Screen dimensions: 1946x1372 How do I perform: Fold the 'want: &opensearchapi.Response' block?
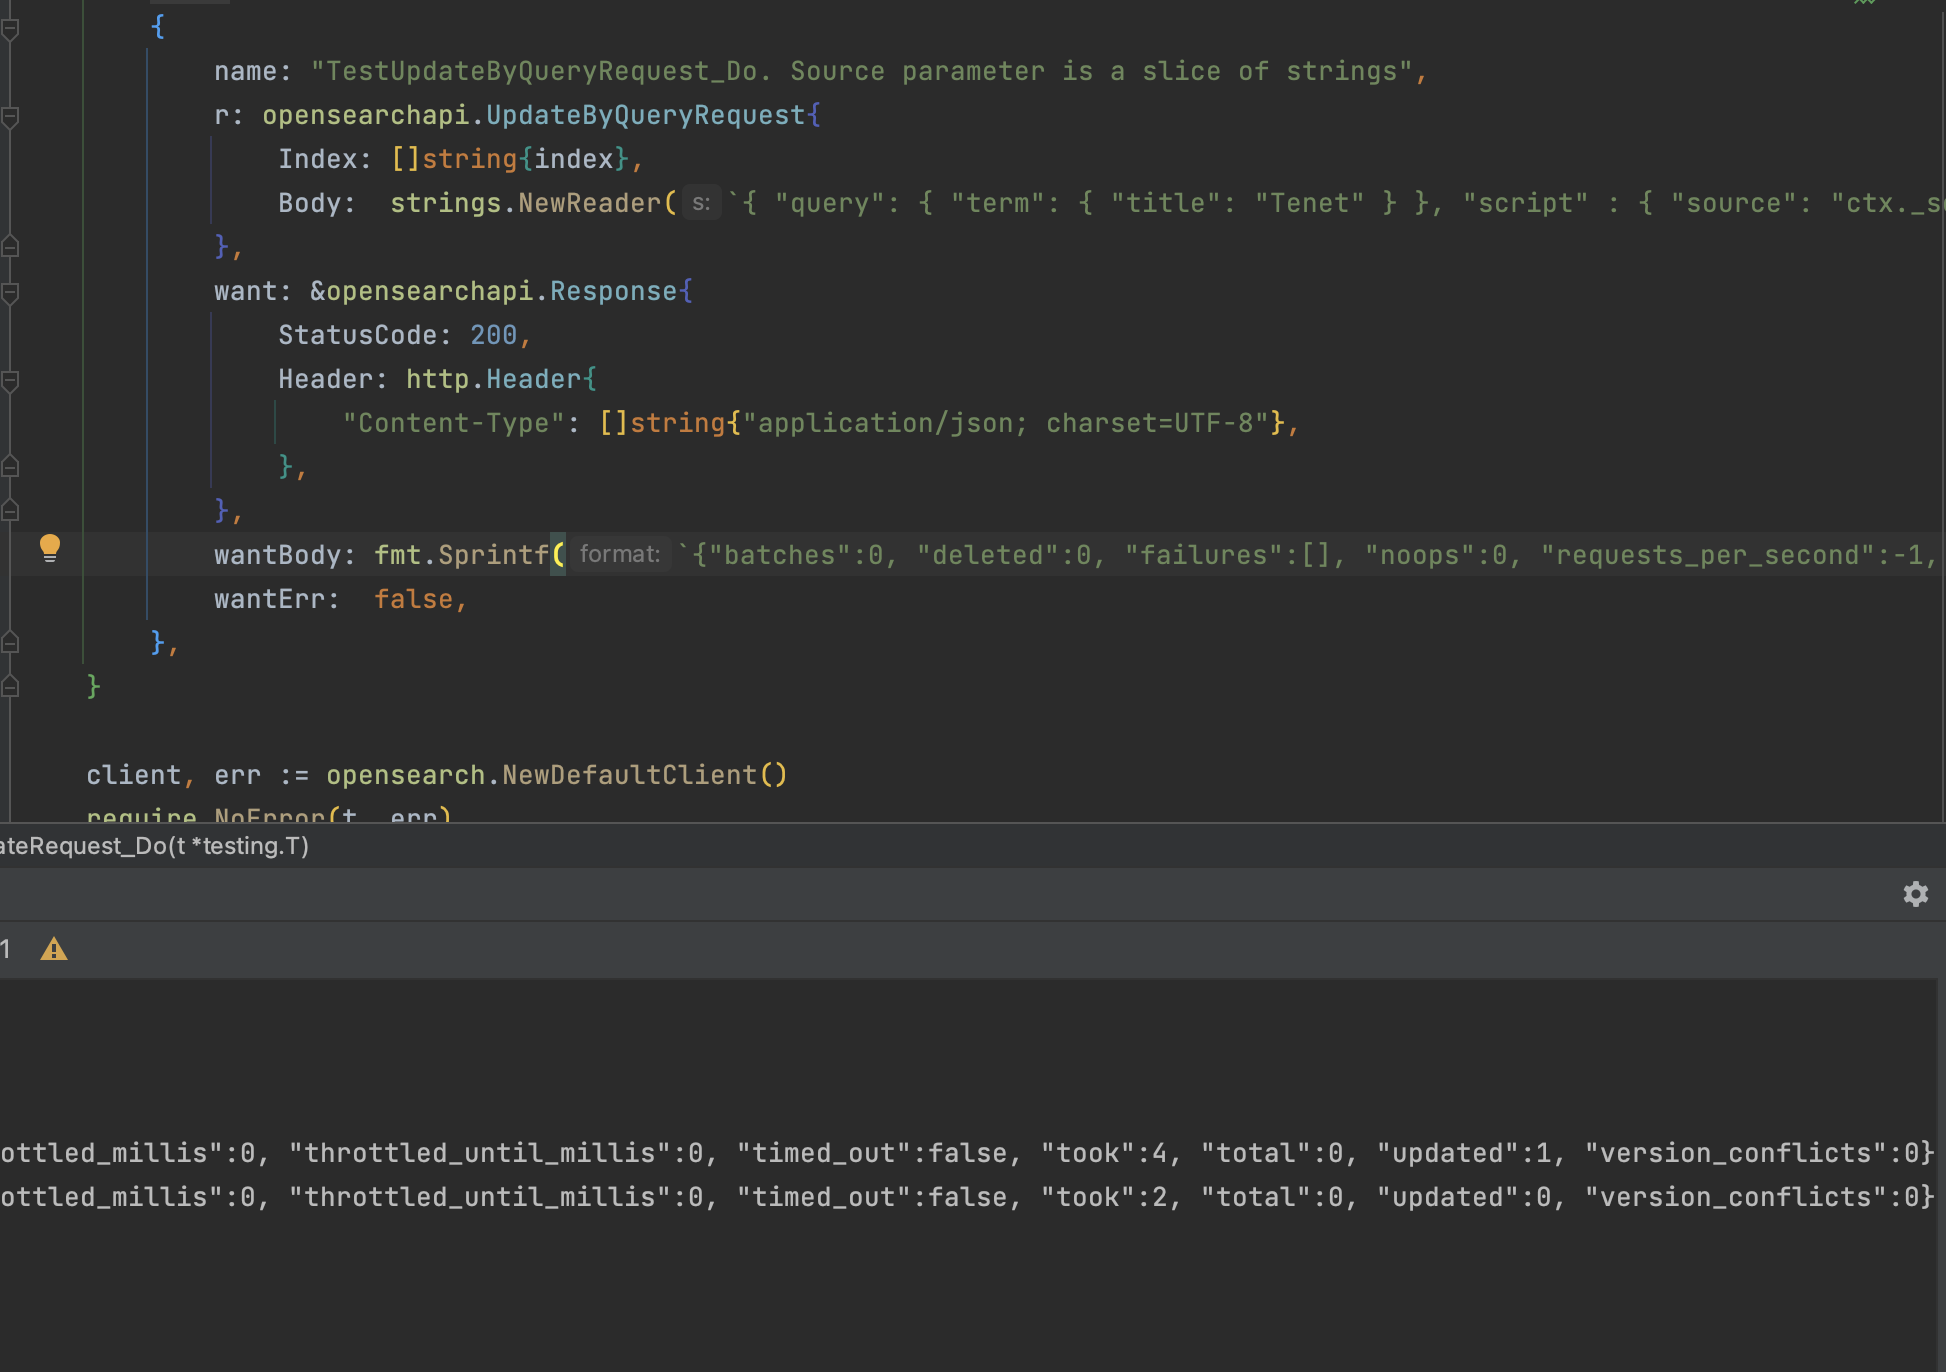(11, 293)
